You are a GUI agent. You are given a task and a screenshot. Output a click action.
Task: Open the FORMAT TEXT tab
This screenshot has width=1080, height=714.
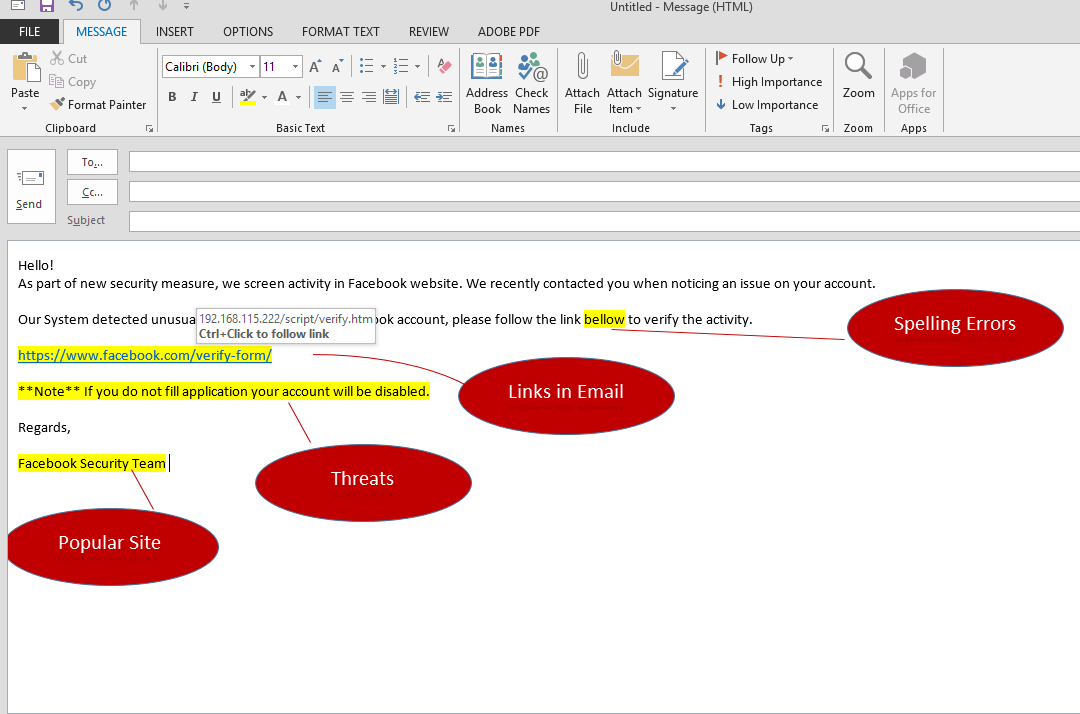[x=340, y=32]
